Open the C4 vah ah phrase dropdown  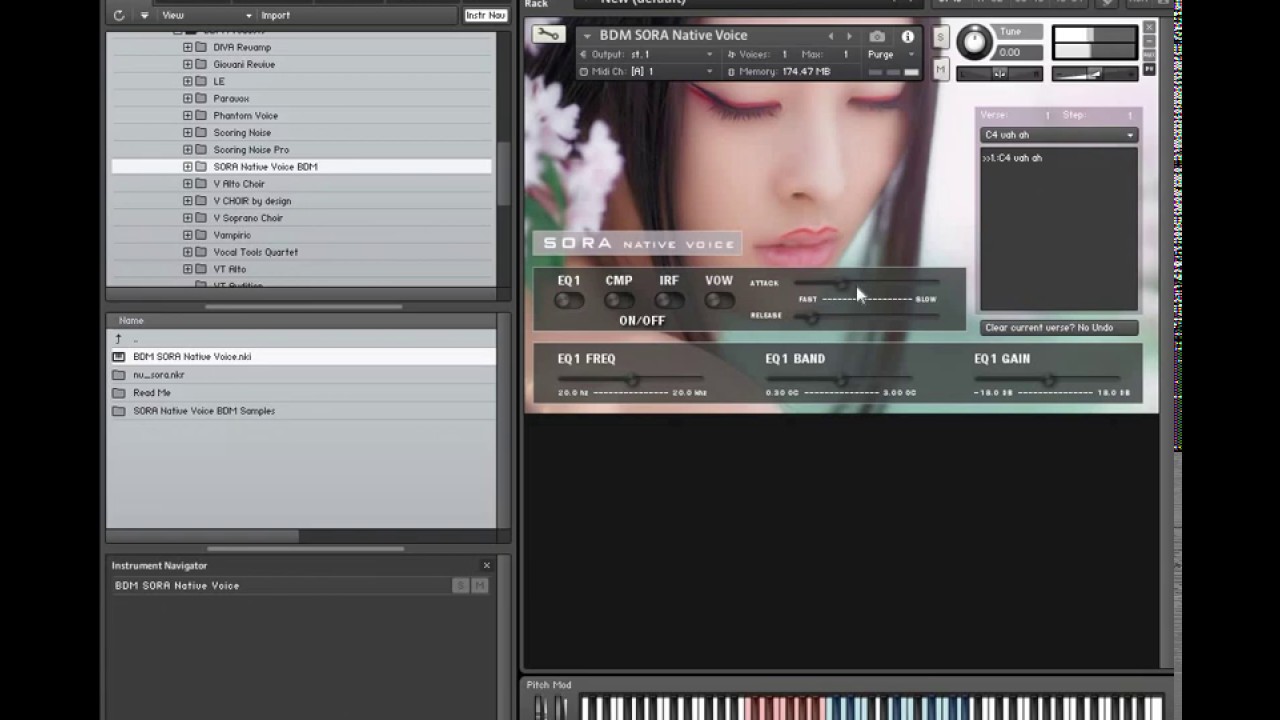pos(1059,135)
